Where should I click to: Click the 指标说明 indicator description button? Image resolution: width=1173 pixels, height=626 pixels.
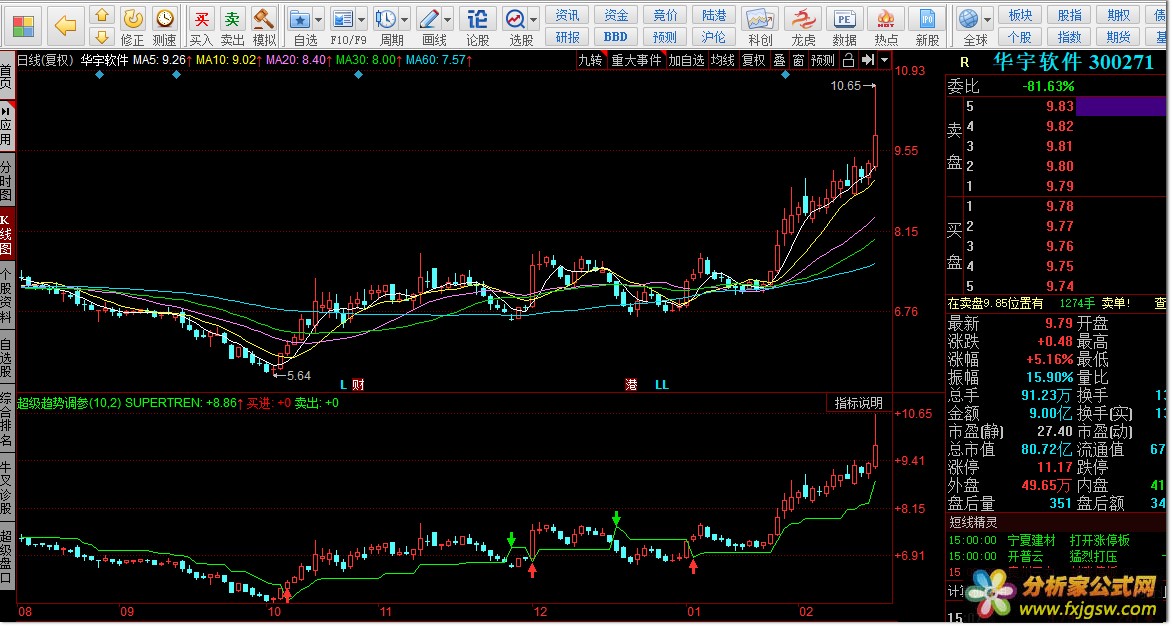[858, 403]
